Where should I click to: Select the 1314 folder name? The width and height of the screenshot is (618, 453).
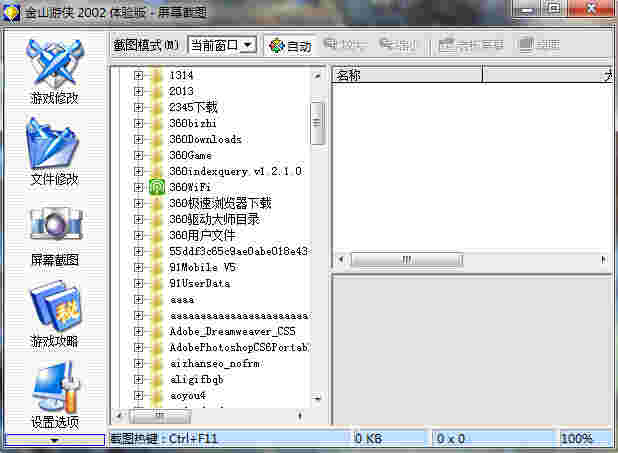(x=181, y=75)
